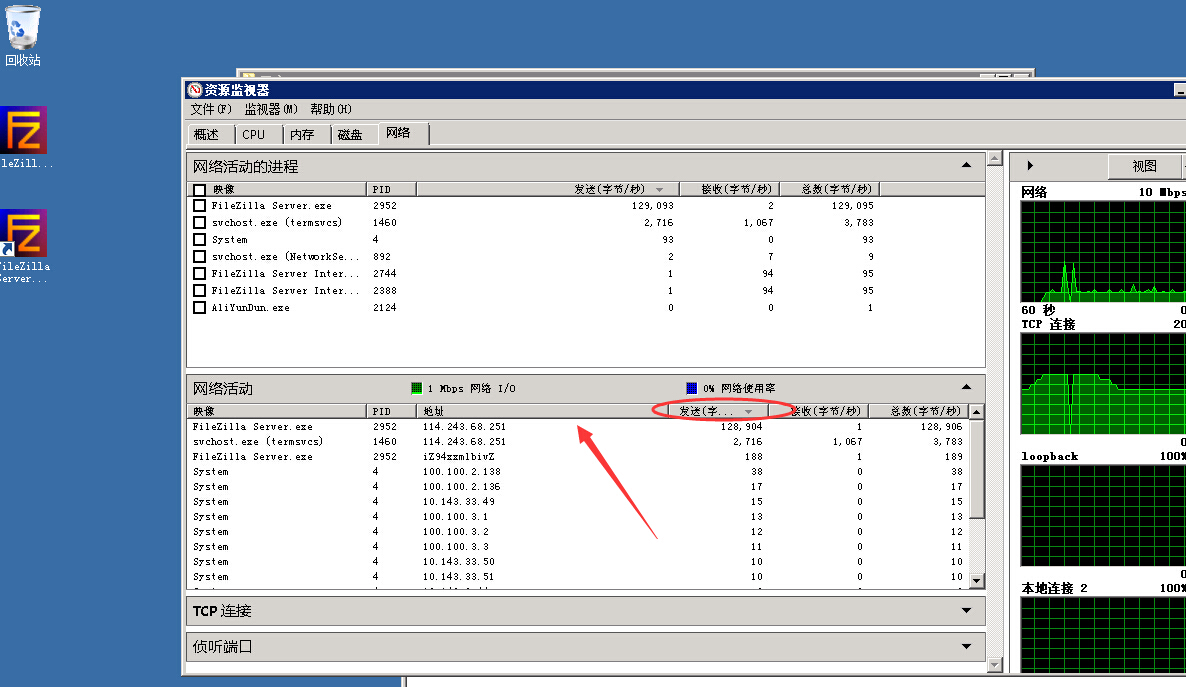Expand the listening ports section
The height and width of the screenshot is (687, 1186).
pos(965,647)
